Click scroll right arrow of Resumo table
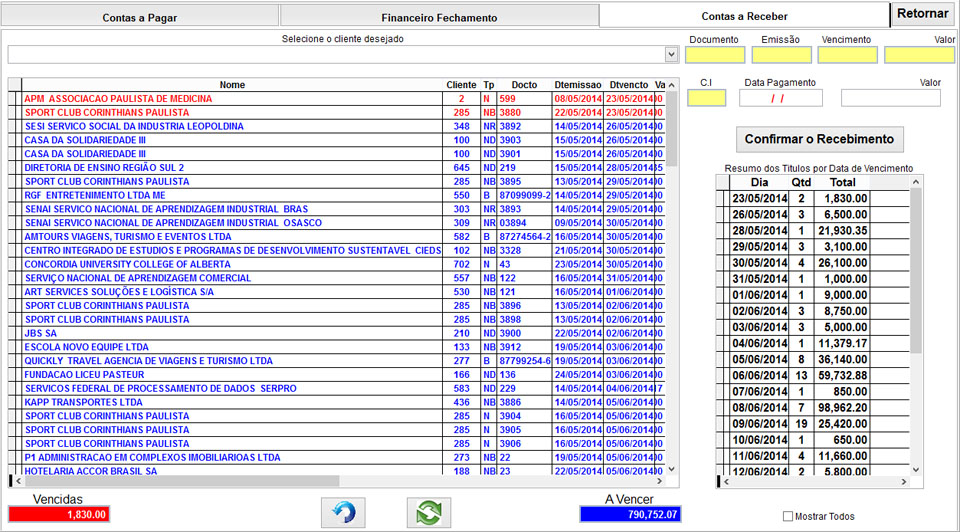 904,482
